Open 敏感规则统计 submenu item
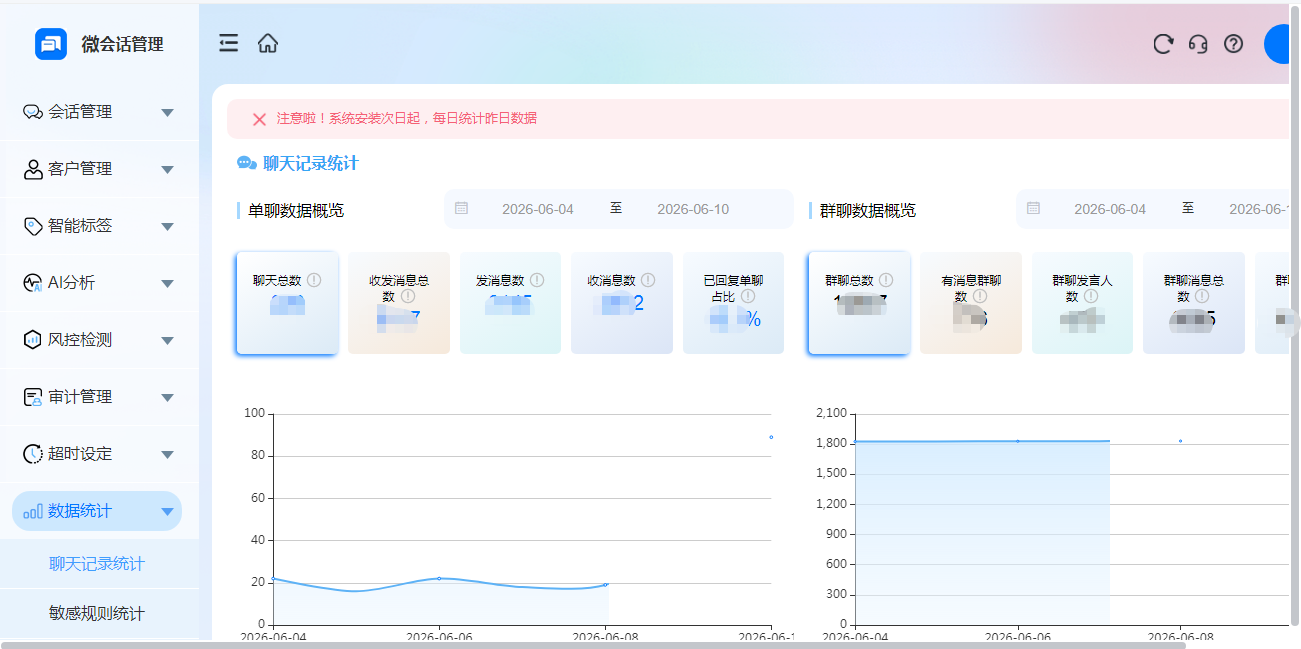The image size is (1301, 649). click(x=97, y=613)
